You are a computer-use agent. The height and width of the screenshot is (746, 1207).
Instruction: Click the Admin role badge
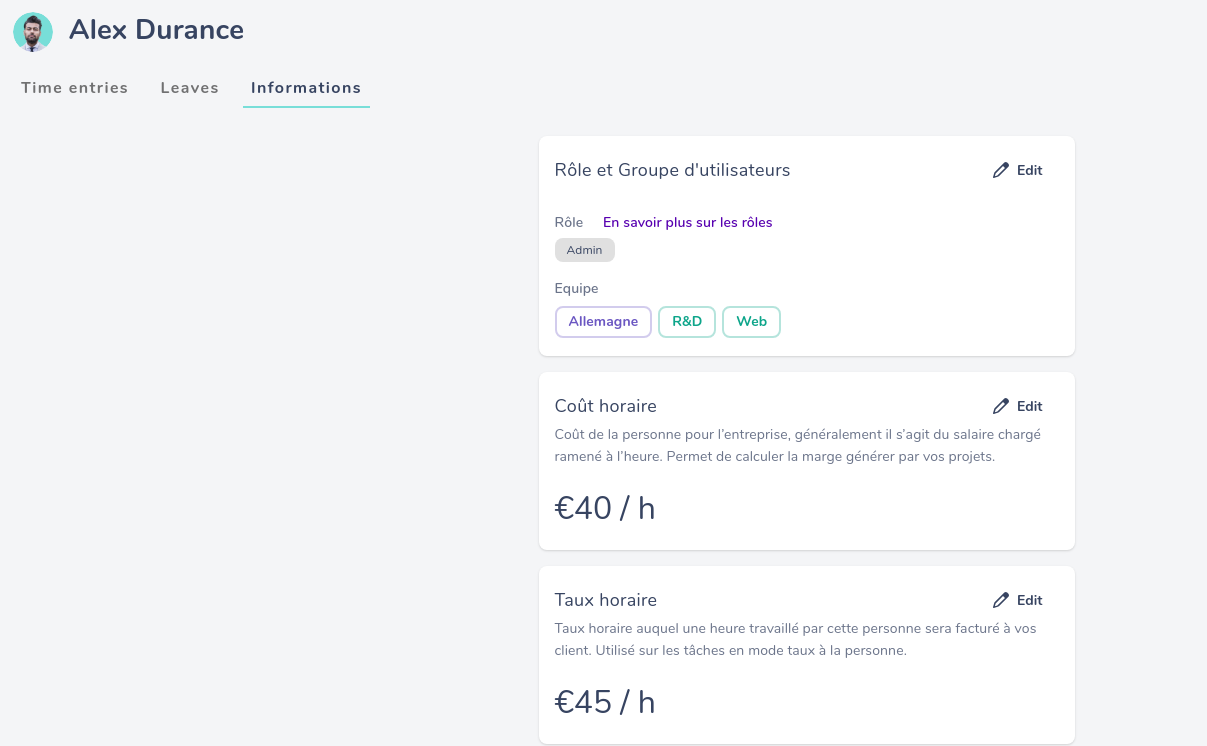click(x=585, y=250)
